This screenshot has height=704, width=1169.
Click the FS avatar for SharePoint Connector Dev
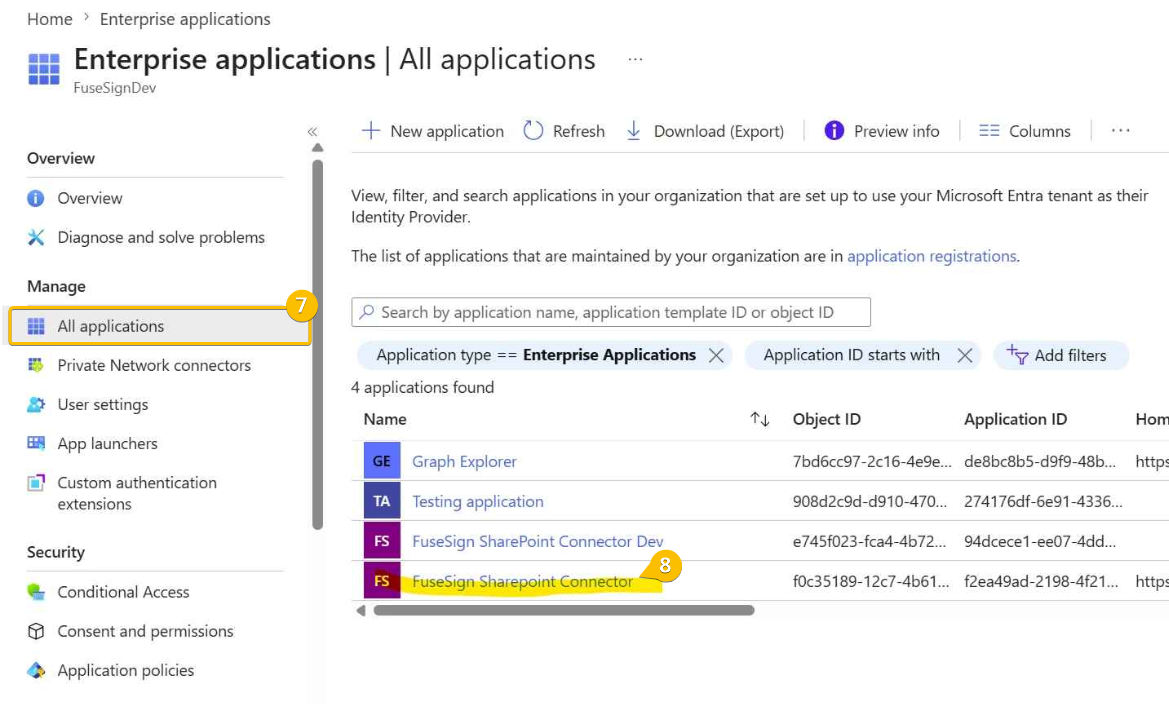(x=382, y=541)
